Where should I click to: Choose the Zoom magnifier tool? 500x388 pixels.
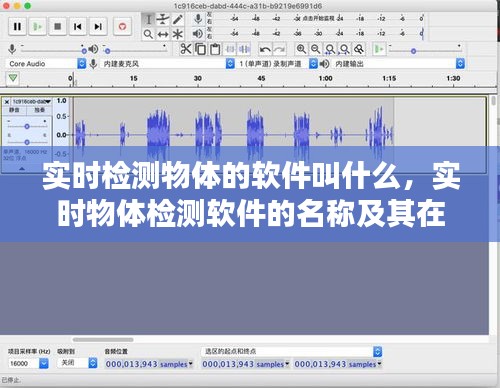148,34
